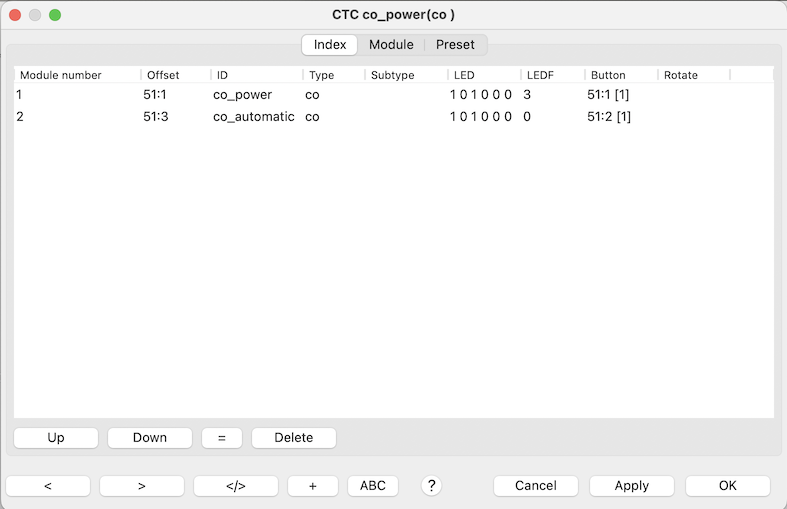Select the co_power row
This screenshot has height=509, width=787.
pyautogui.click(x=242, y=95)
